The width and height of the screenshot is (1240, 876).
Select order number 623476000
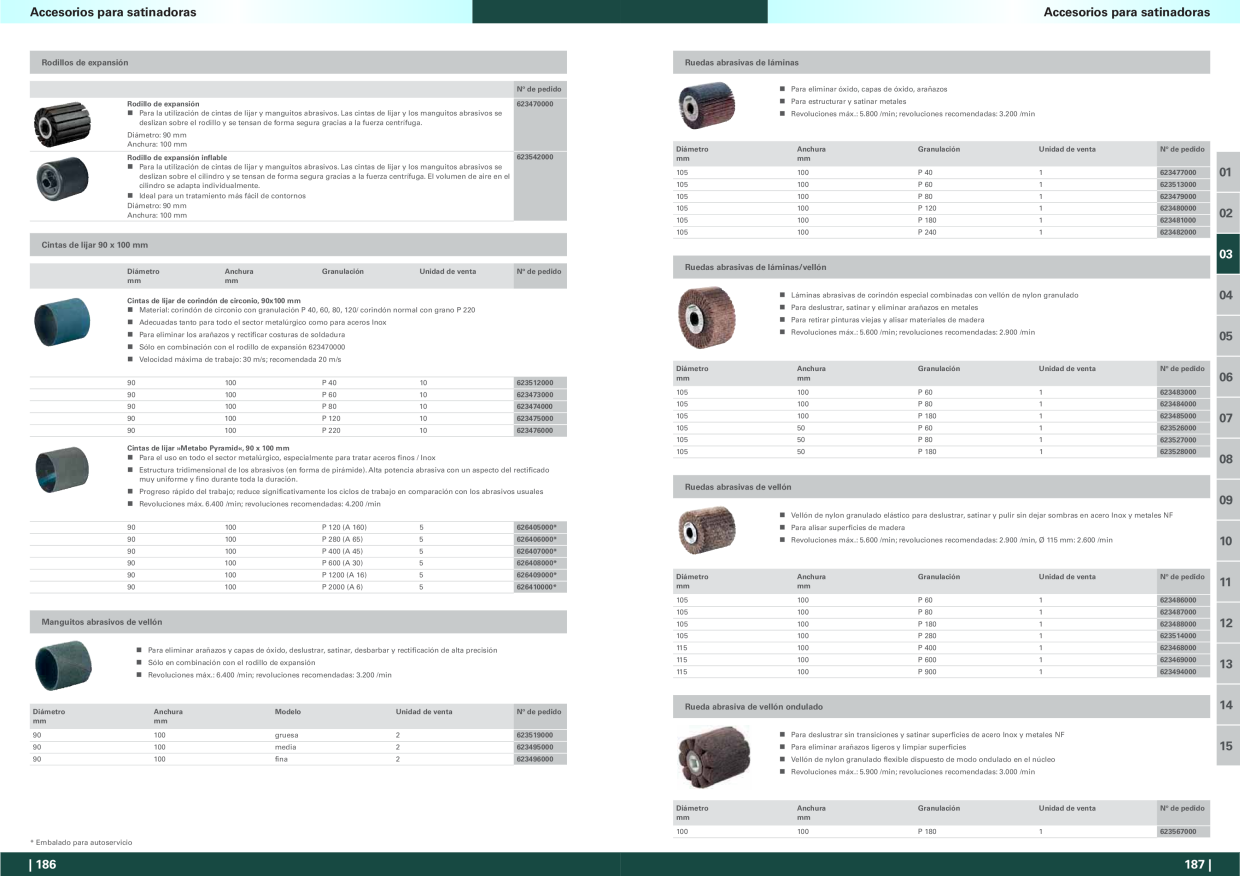pyautogui.click(x=534, y=431)
